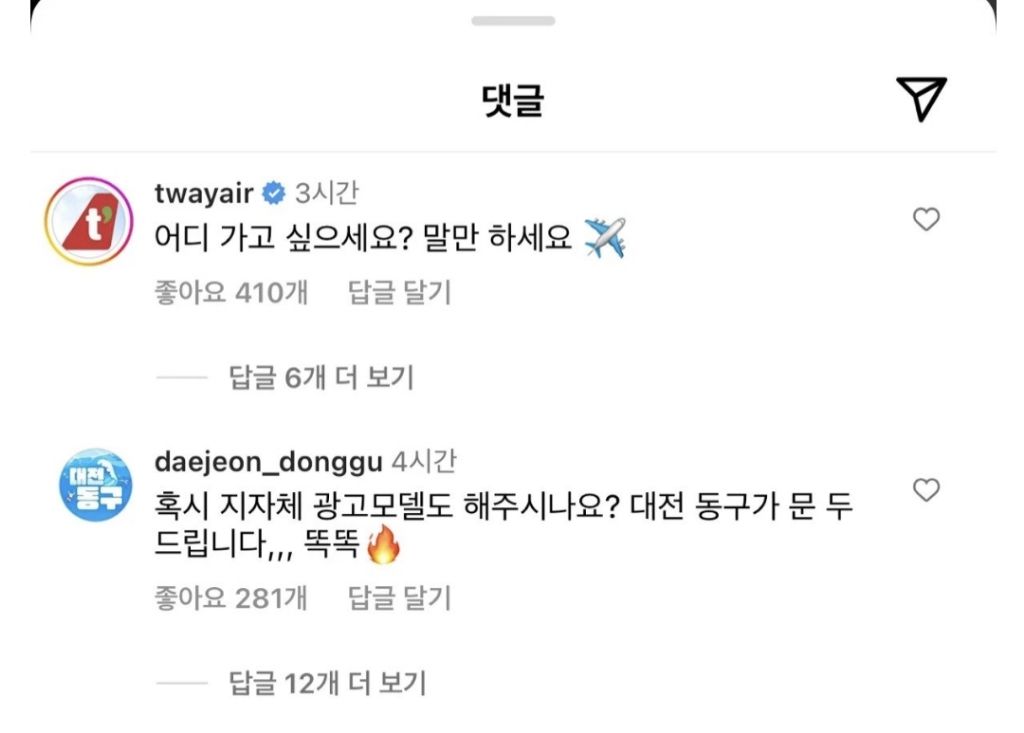Like the twayair comment with the heart icon
Viewport: 1024px width, 733px height.
click(x=926, y=219)
